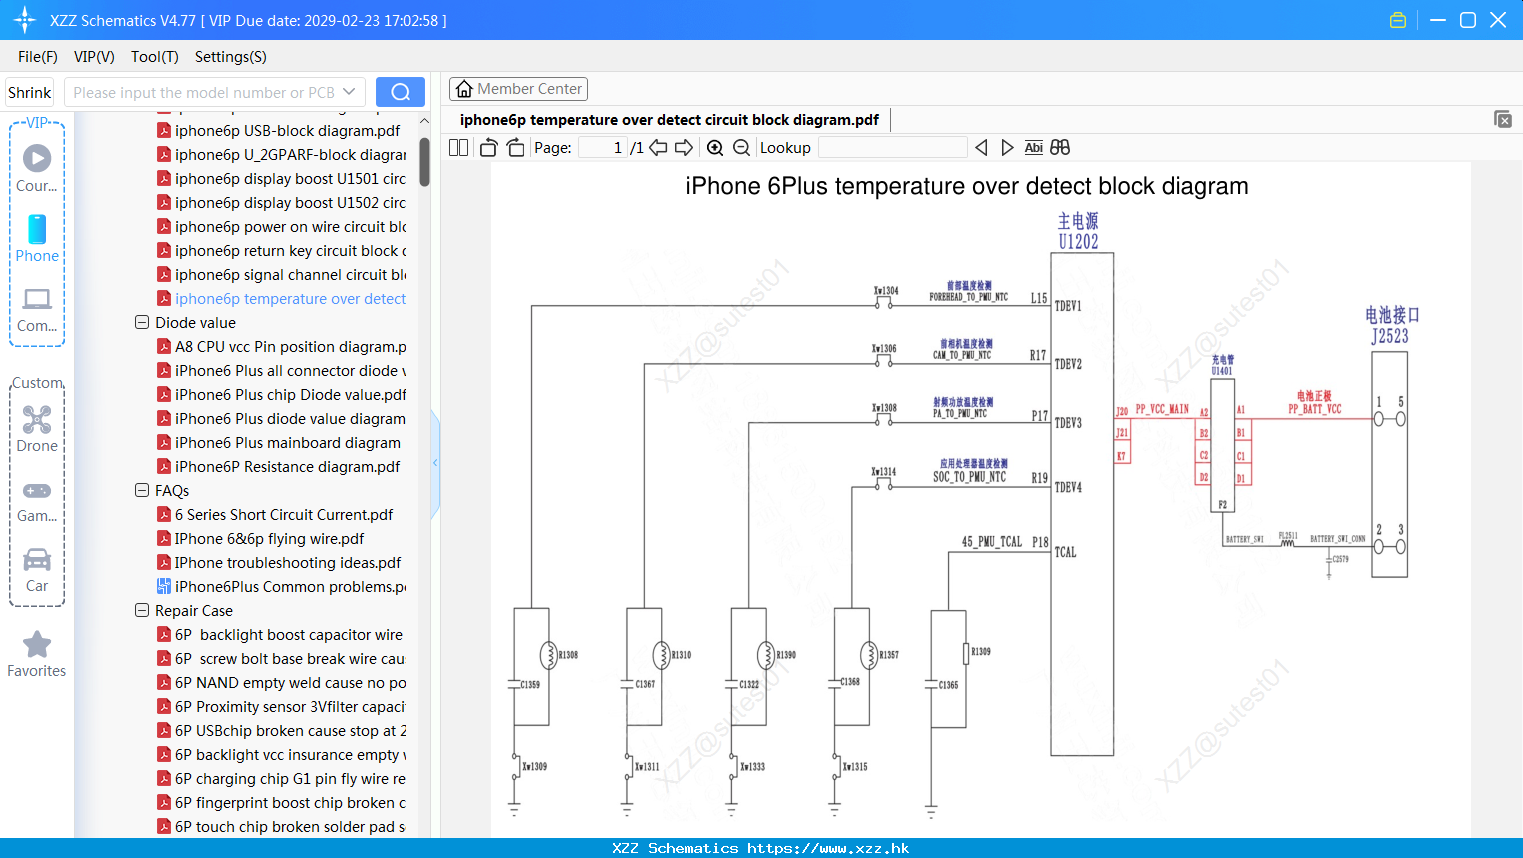Open iPhone6Plus Common problems file
The height and width of the screenshot is (858, 1523).
[x=282, y=587]
